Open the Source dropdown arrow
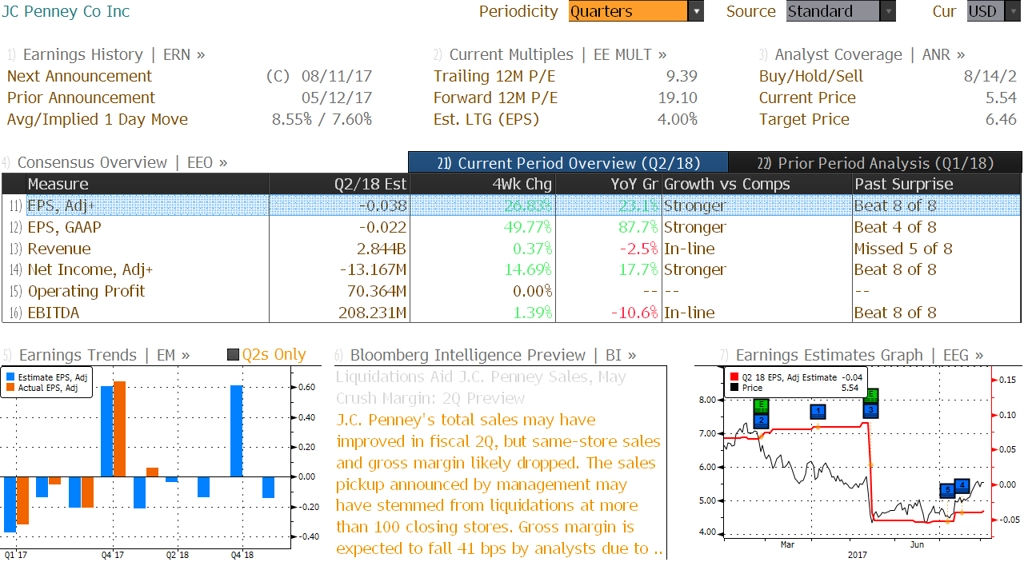The width and height of the screenshot is (1024, 562). pos(888,11)
